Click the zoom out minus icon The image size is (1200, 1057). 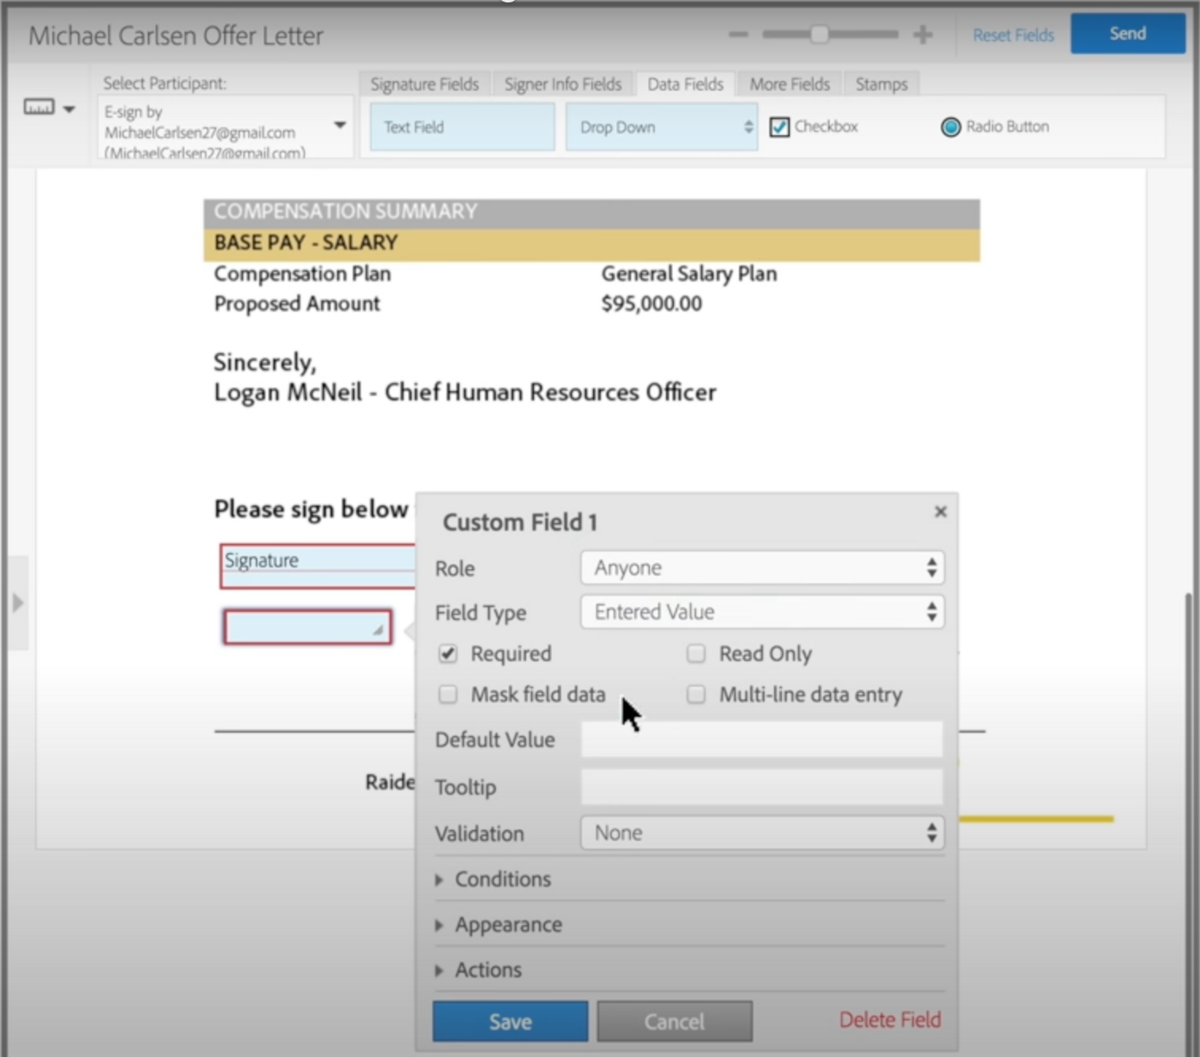tap(738, 35)
